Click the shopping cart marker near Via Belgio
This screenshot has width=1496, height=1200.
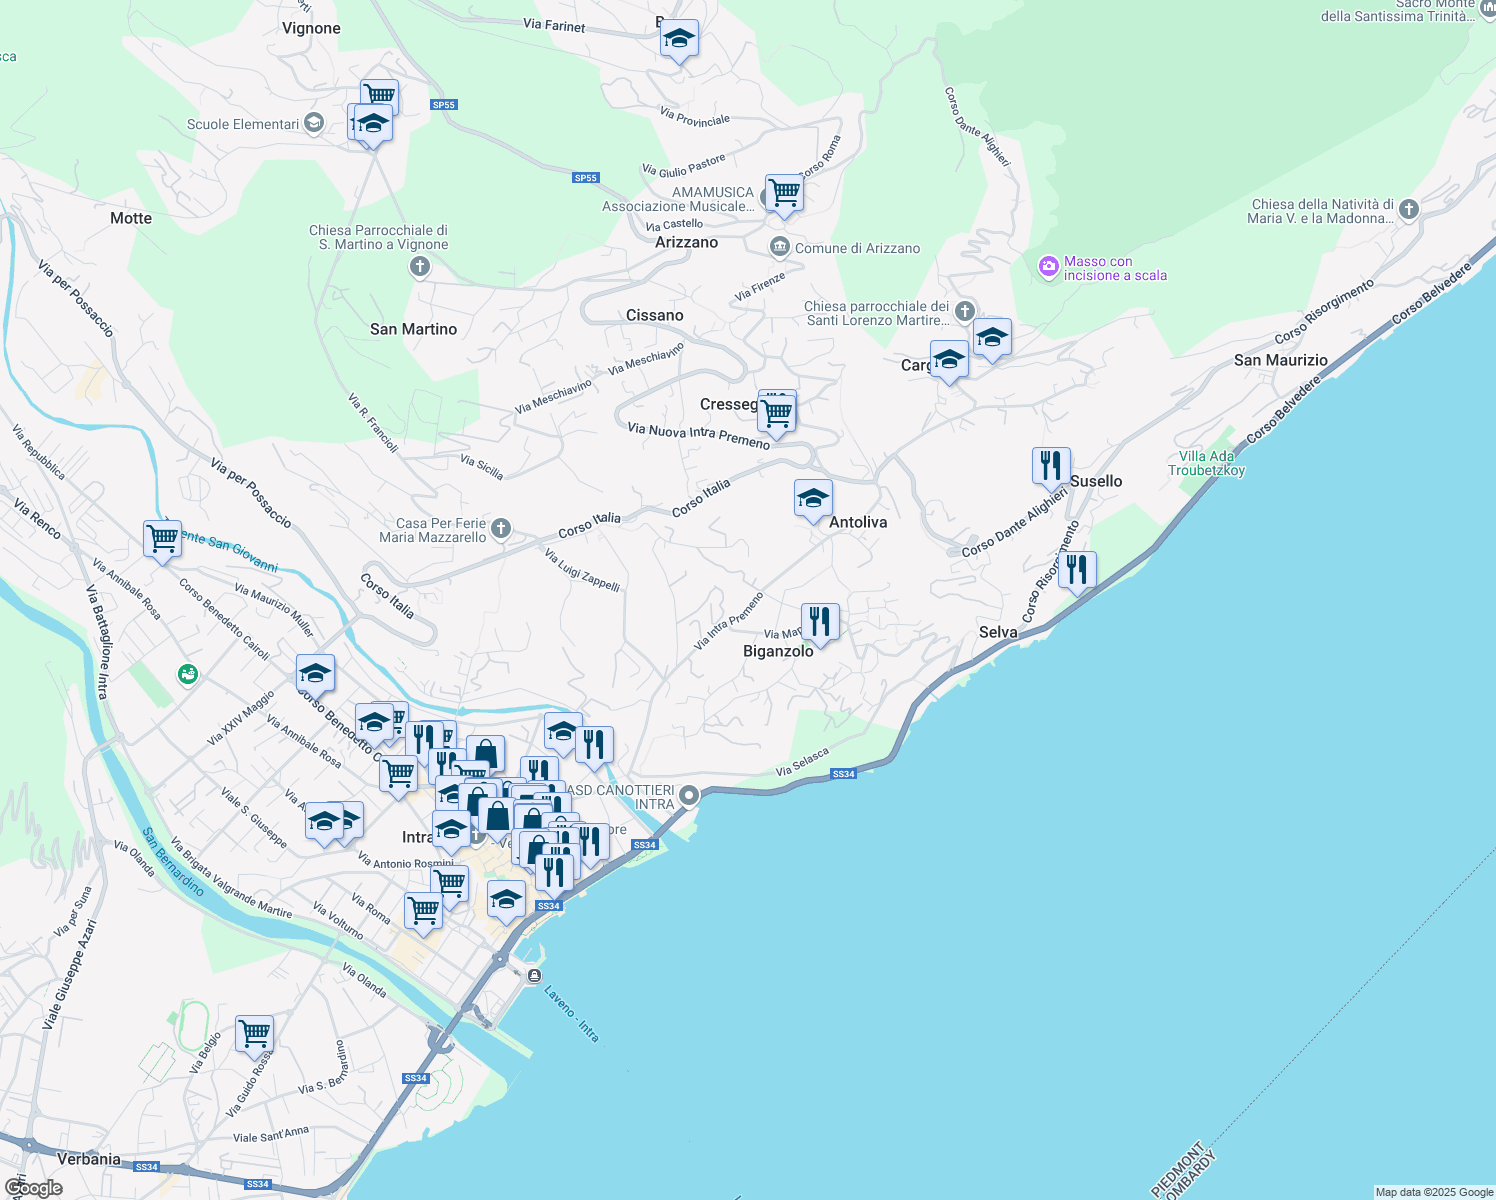255,1036
